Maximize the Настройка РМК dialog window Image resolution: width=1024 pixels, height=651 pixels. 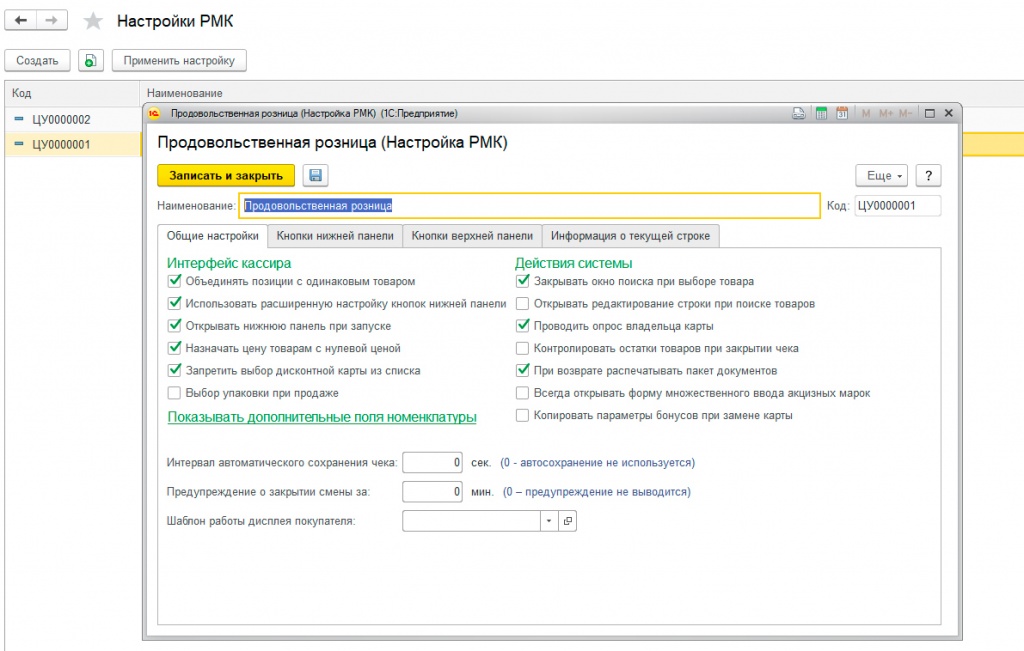pyautogui.click(x=930, y=114)
